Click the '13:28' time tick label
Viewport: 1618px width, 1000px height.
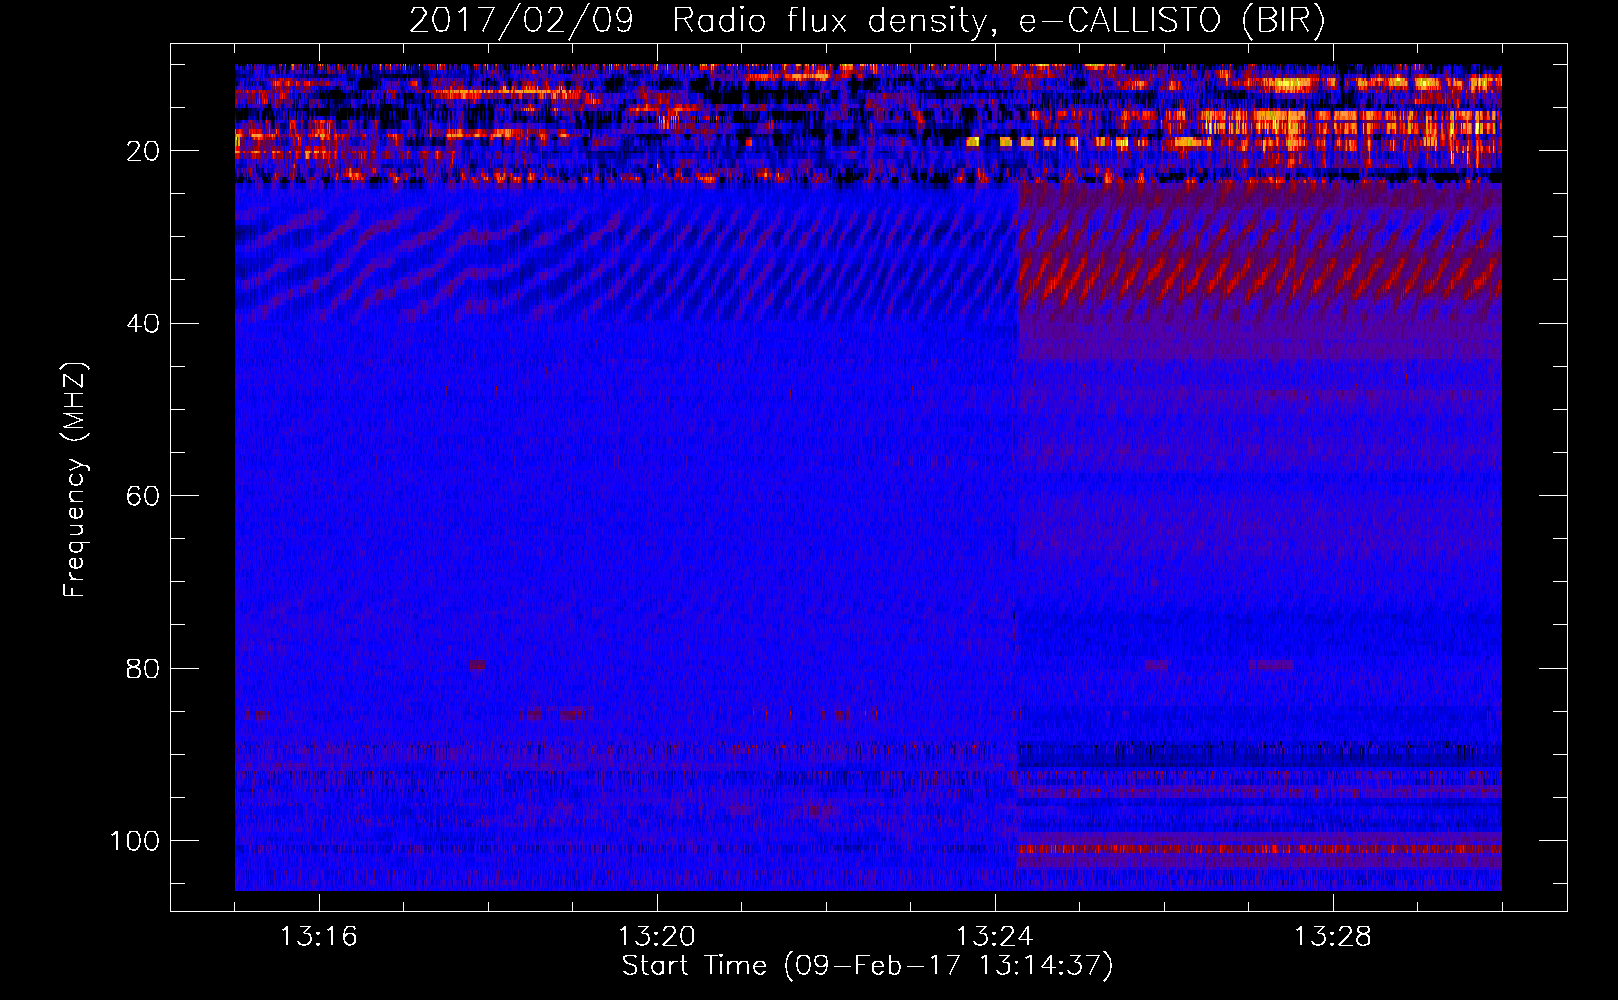(x=1333, y=937)
